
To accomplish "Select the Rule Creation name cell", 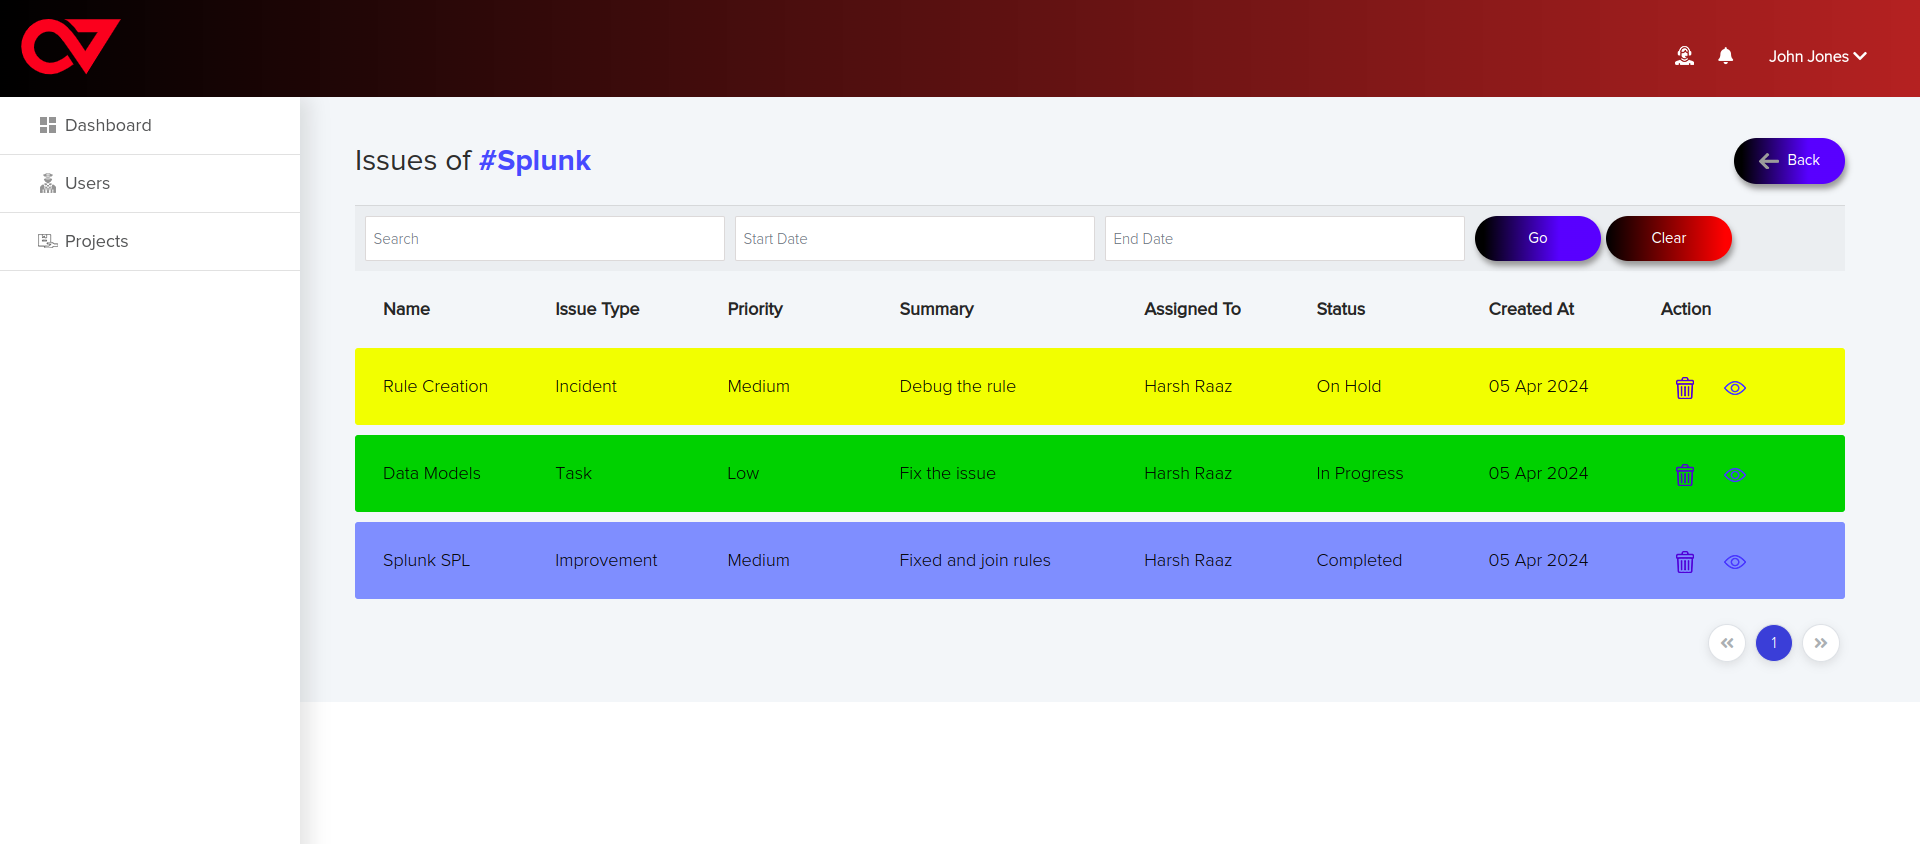I will tap(435, 386).
